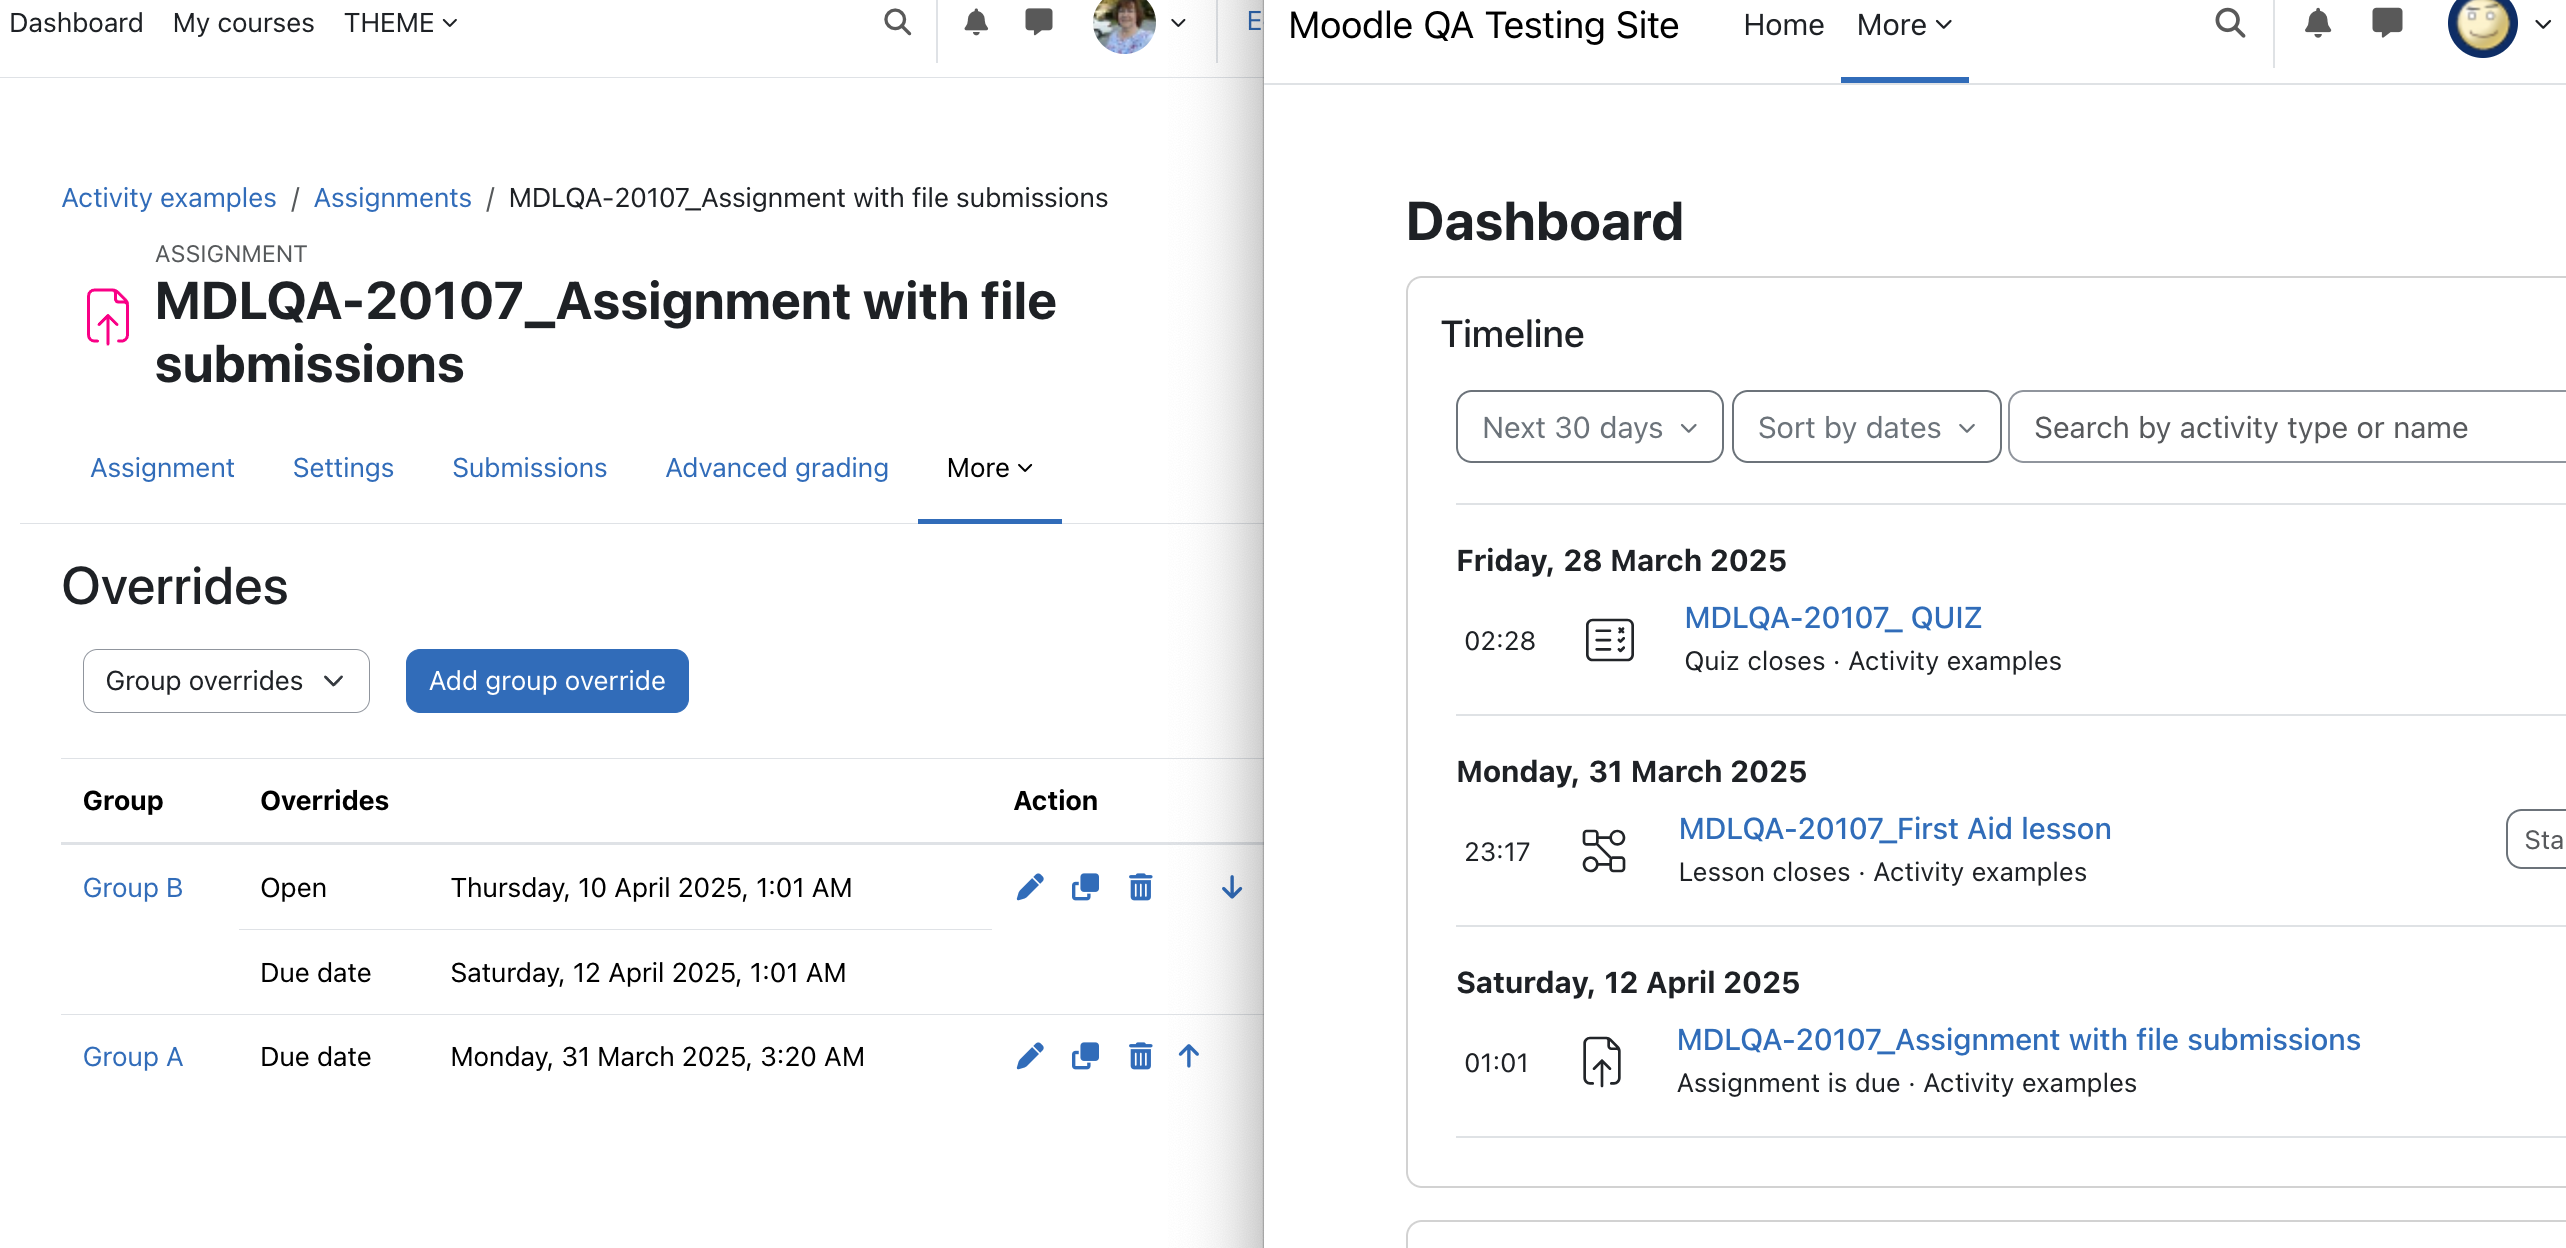This screenshot has height=1248, width=2566.
Task: Edit Group B override pencil icon
Action: [x=1029, y=887]
